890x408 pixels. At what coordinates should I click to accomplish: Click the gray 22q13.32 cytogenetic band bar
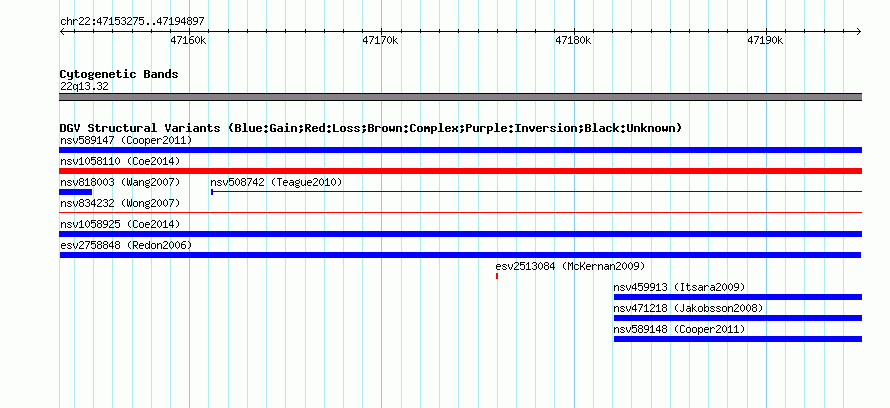click(460, 97)
